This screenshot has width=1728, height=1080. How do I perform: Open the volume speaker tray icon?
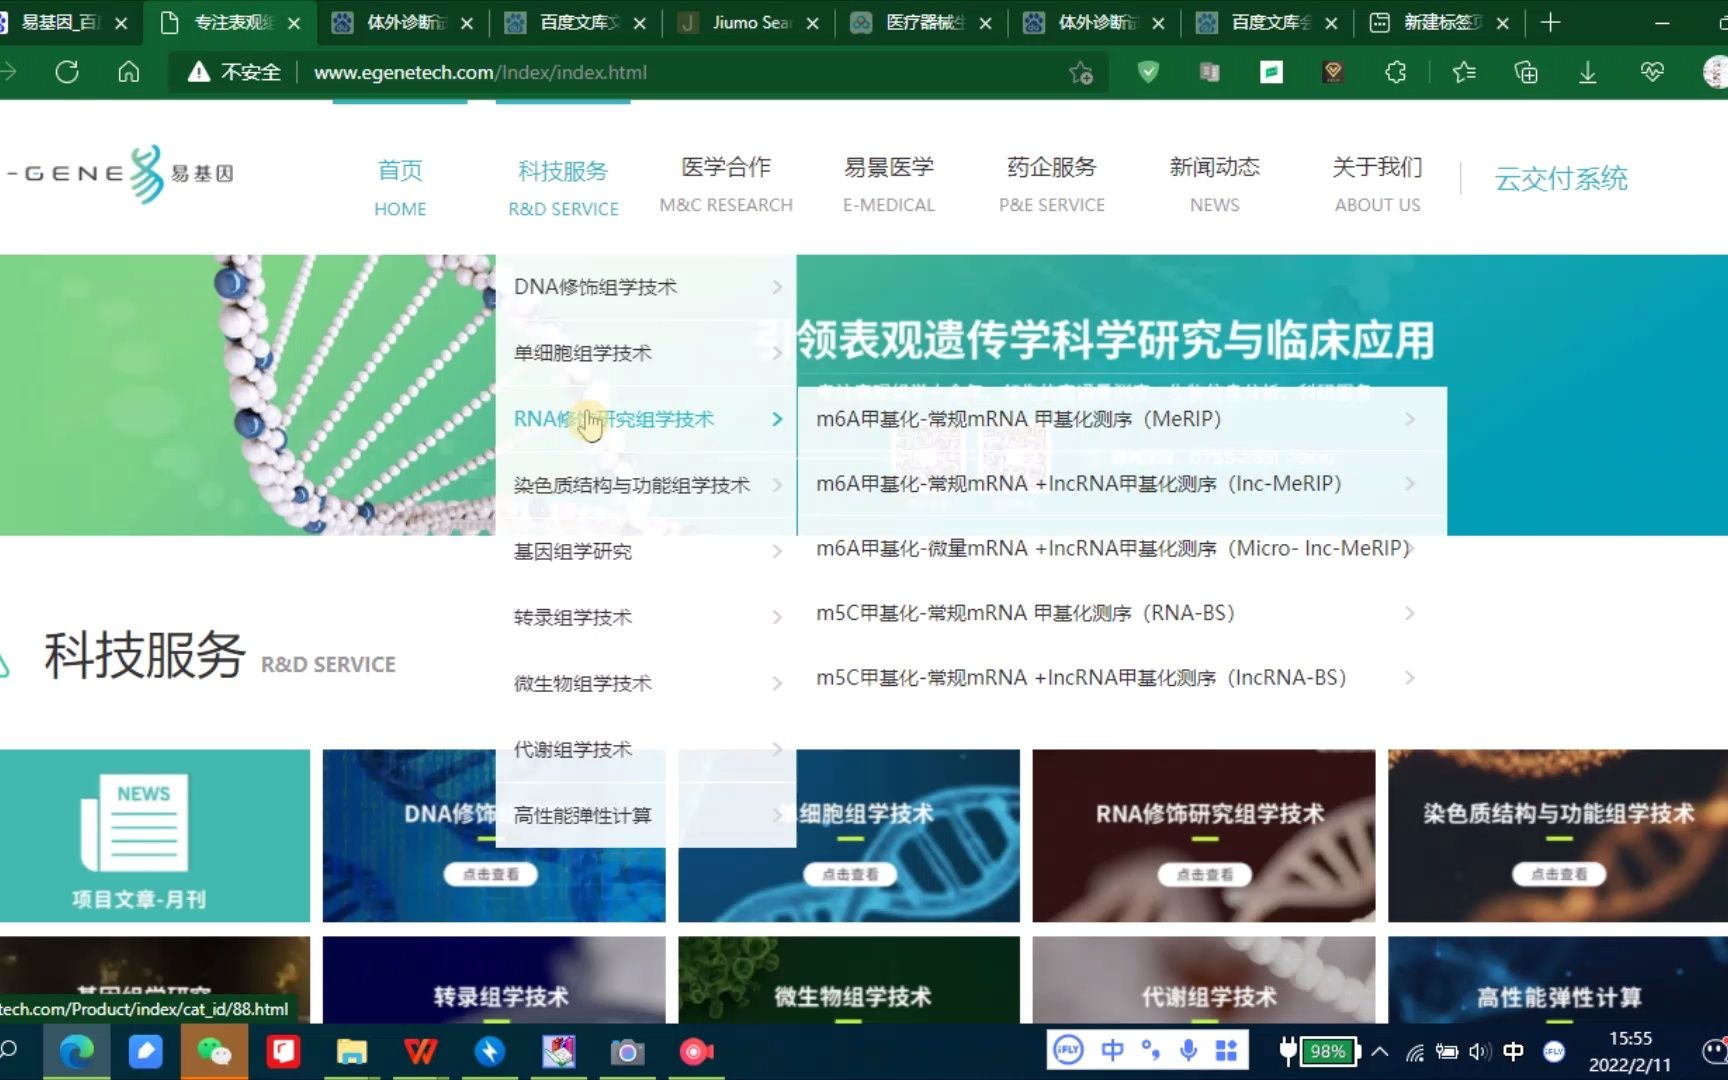pos(1480,1052)
